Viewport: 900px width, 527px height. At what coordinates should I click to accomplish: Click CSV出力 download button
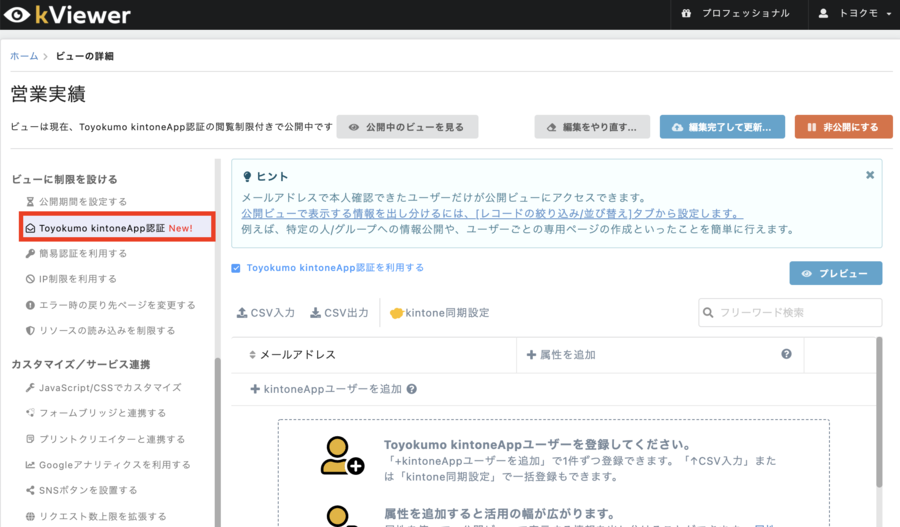point(339,313)
